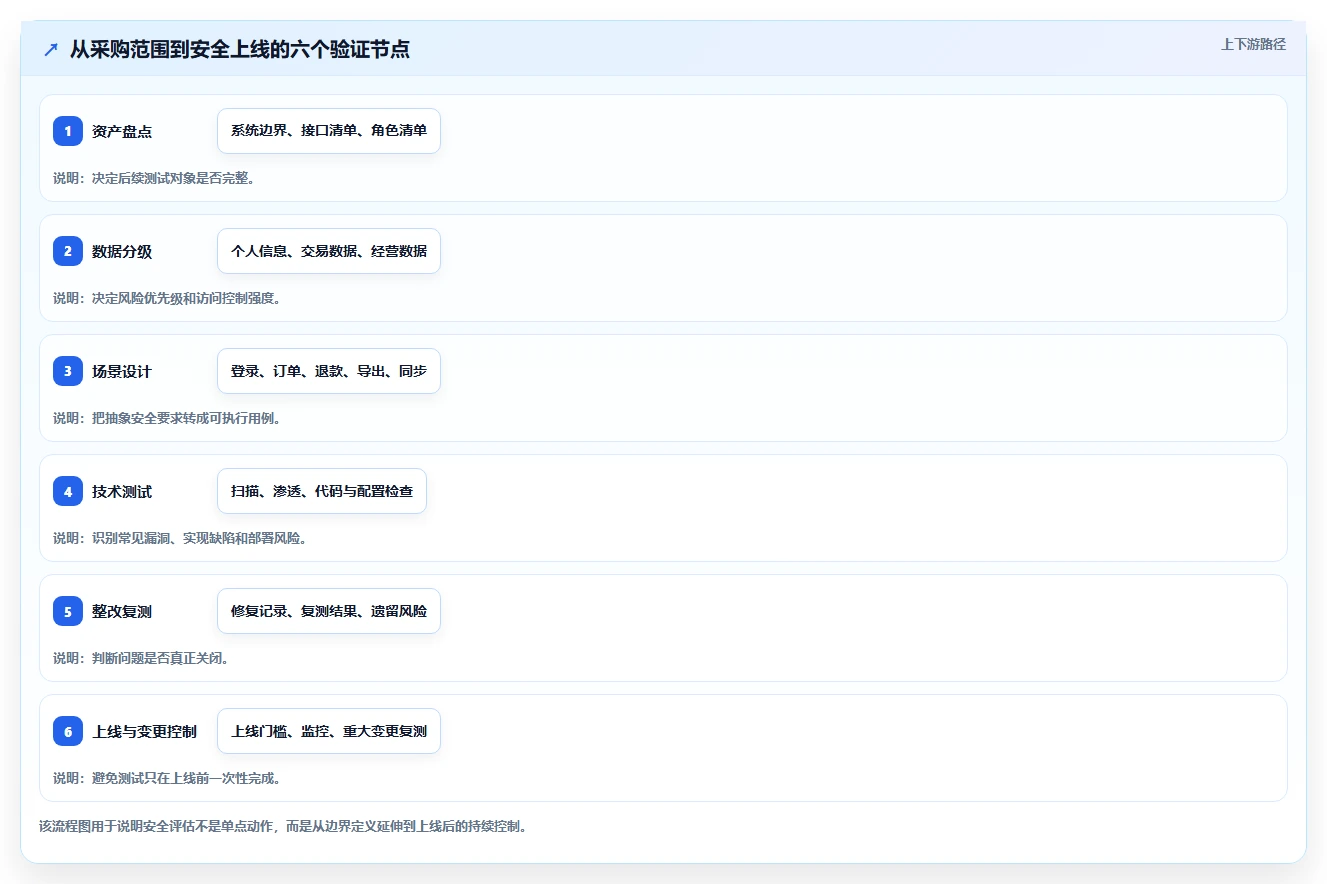
Task: Click the 资产盘点 step name
Action: point(122,131)
